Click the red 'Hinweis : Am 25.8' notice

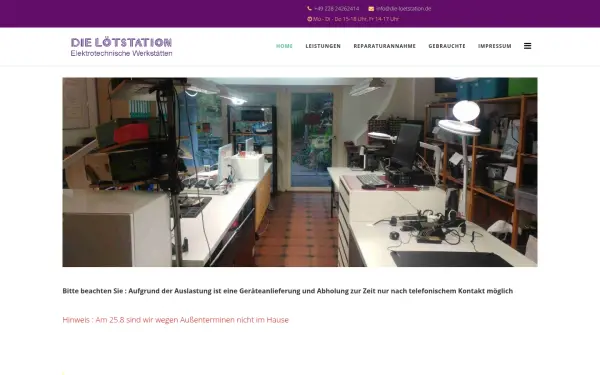[175, 320]
